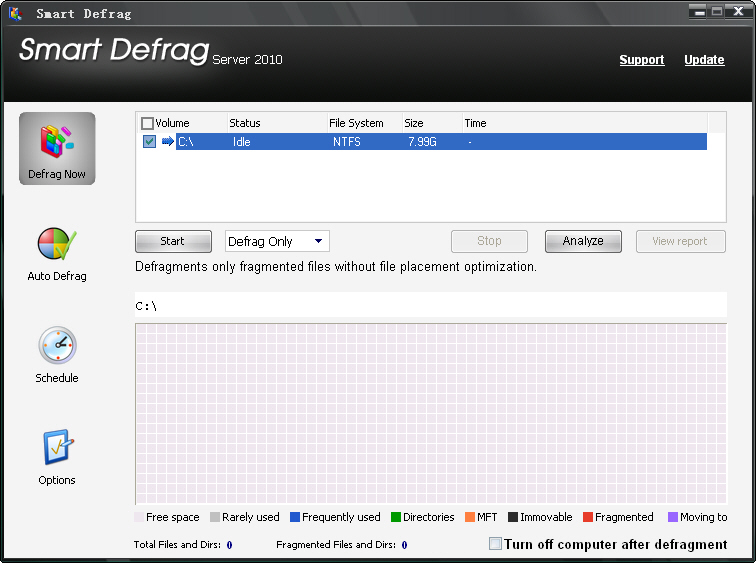The width and height of the screenshot is (756, 563).
Task: Click the MFT orange swatch
Action: click(x=470, y=517)
